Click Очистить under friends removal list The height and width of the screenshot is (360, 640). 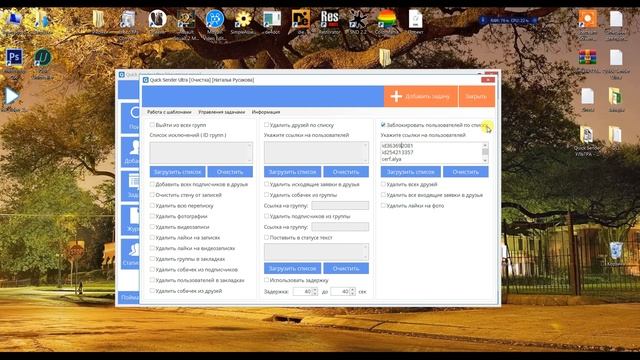(x=346, y=172)
